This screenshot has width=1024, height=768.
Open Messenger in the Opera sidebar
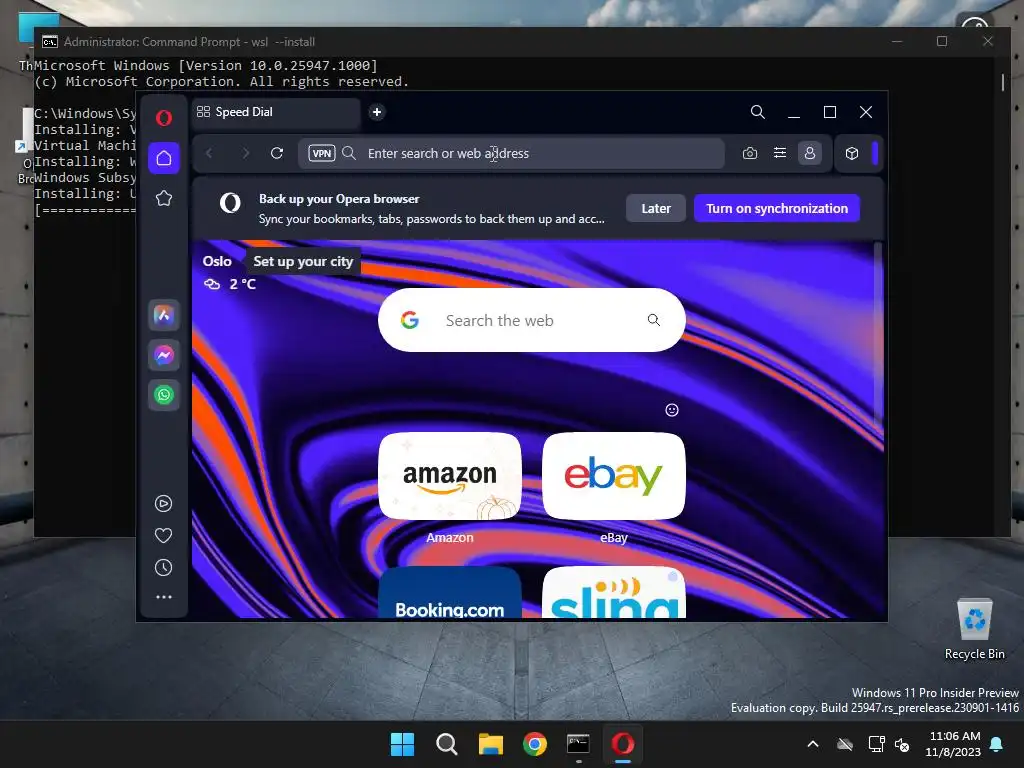click(x=164, y=355)
